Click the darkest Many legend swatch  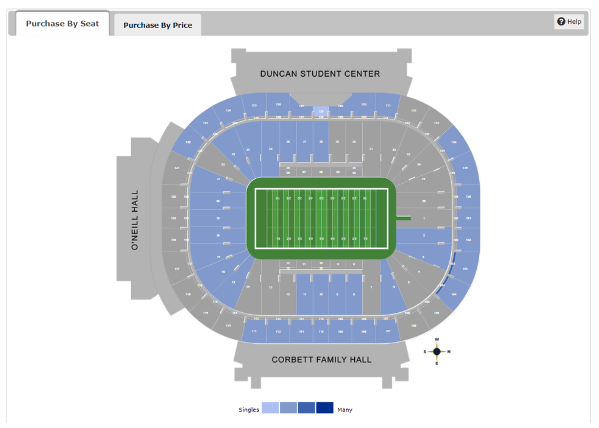[x=325, y=408]
